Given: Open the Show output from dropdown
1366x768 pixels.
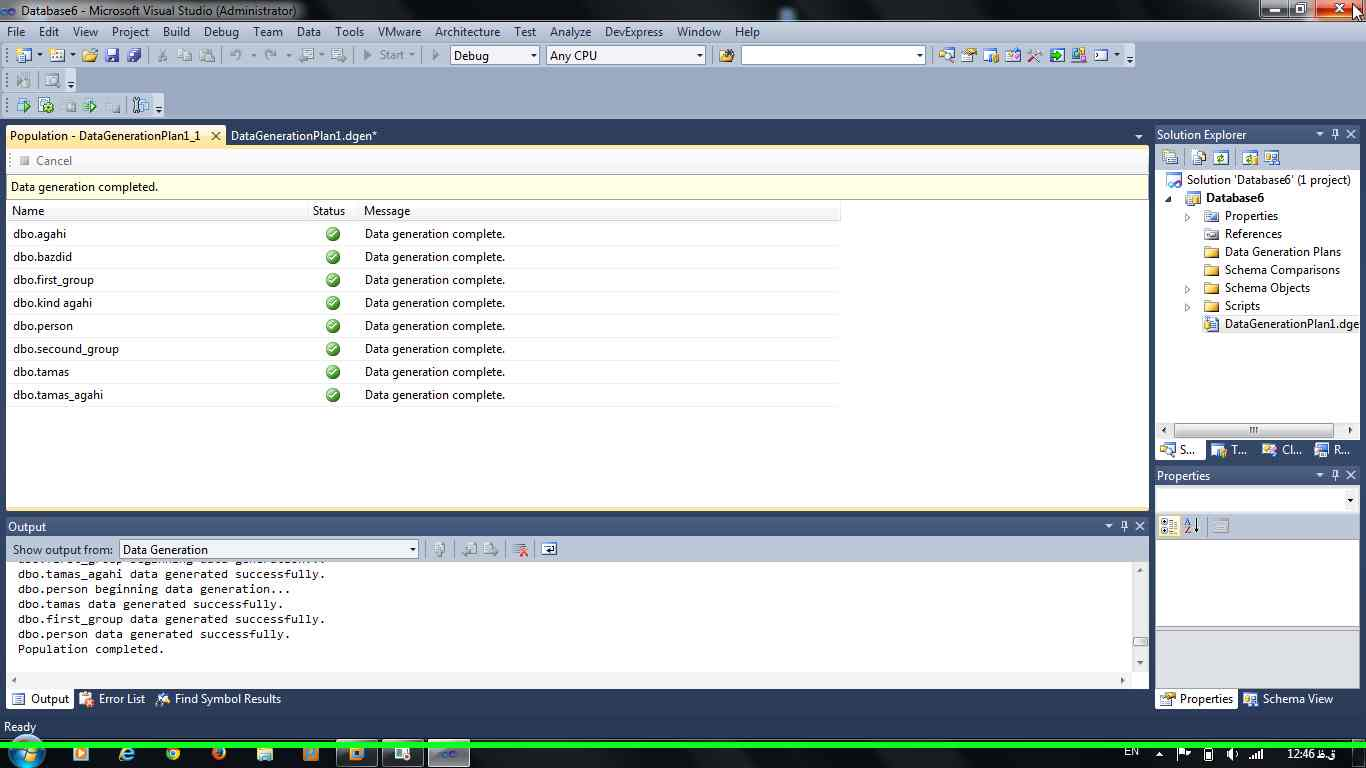Looking at the screenshot, I should tap(269, 550).
